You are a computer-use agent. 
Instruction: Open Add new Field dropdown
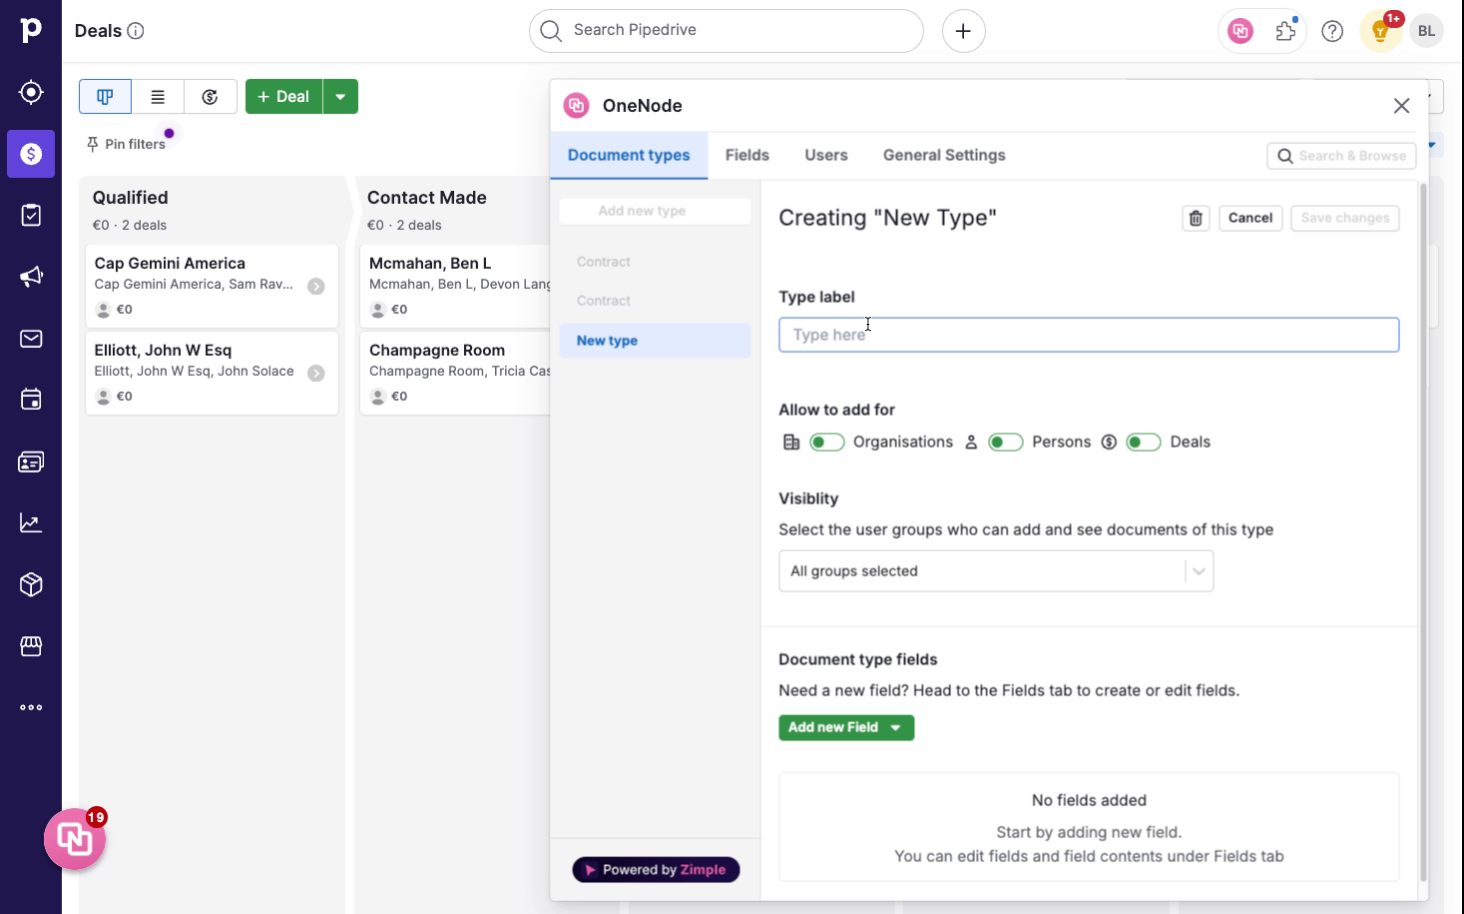pyautogui.click(x=846, y=727)
